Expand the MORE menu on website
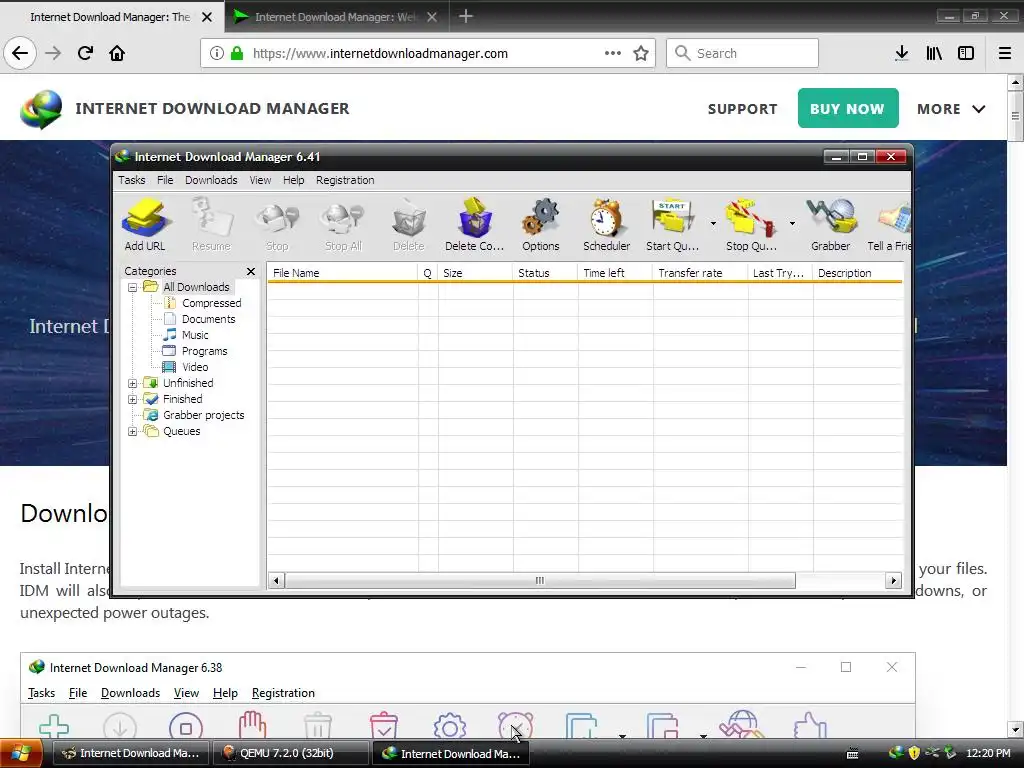The height and width of the screenshot is (768, 1024). tap(951, 109)
